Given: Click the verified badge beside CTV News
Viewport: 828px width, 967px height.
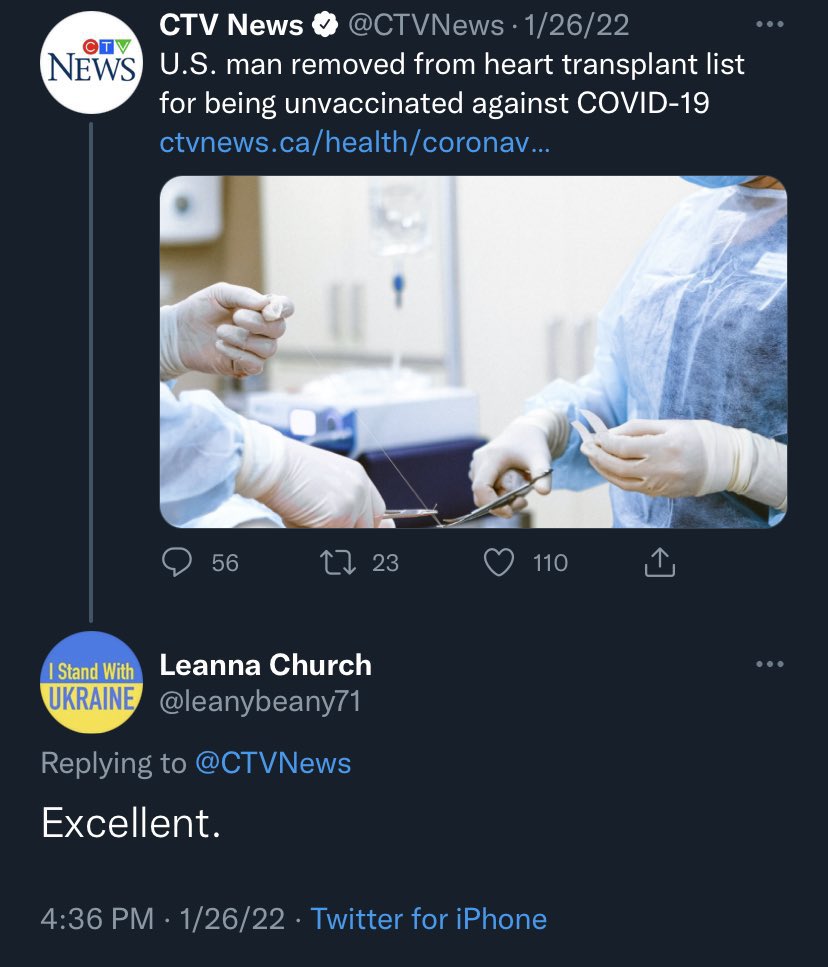Looking at the screenshot, I should (x=325, y=27).
